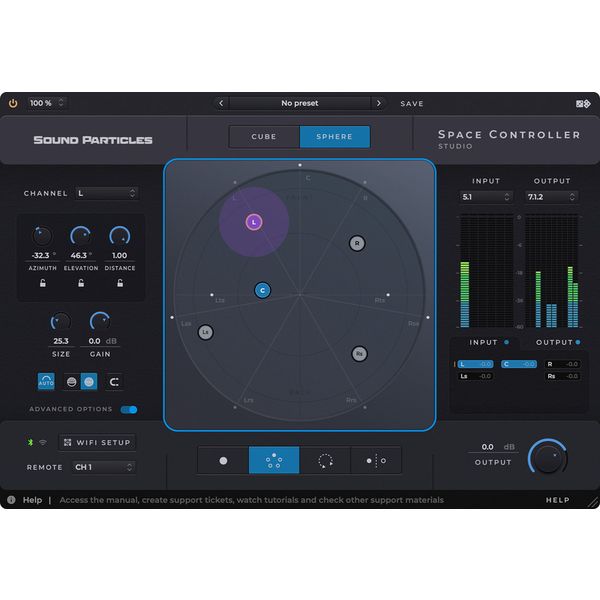Click HELP in the bottom bar
The image size is (600, 600).
coord(558,500)
